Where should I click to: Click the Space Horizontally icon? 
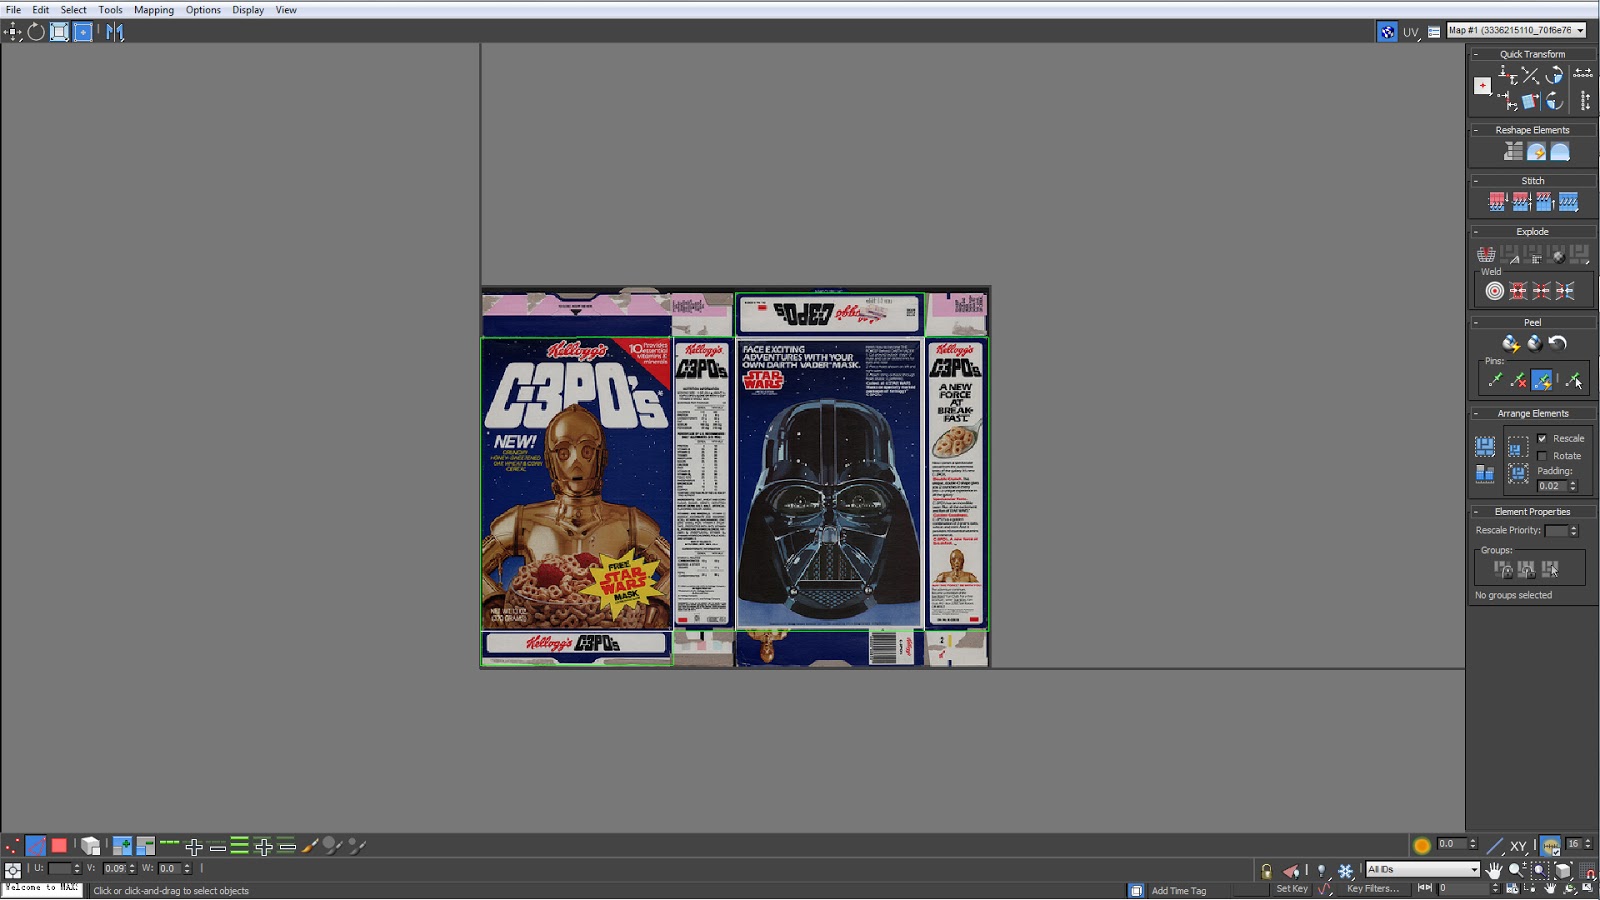(x=1583, y=73)
